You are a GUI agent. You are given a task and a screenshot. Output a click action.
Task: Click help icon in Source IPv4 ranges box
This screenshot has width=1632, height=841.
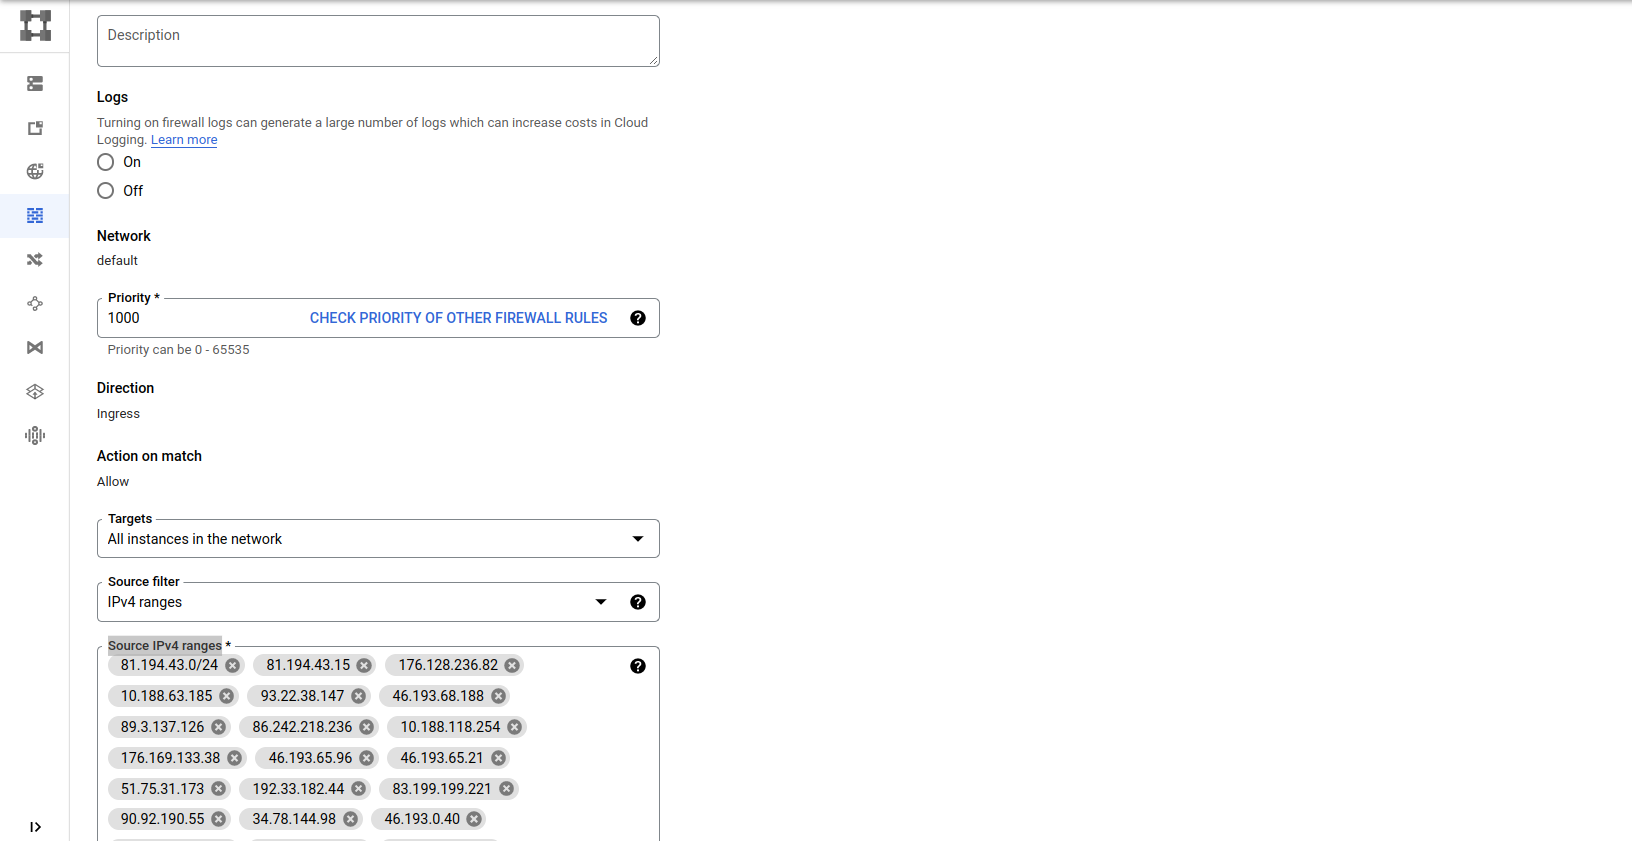pyautogui.click(x=638, y=666)
